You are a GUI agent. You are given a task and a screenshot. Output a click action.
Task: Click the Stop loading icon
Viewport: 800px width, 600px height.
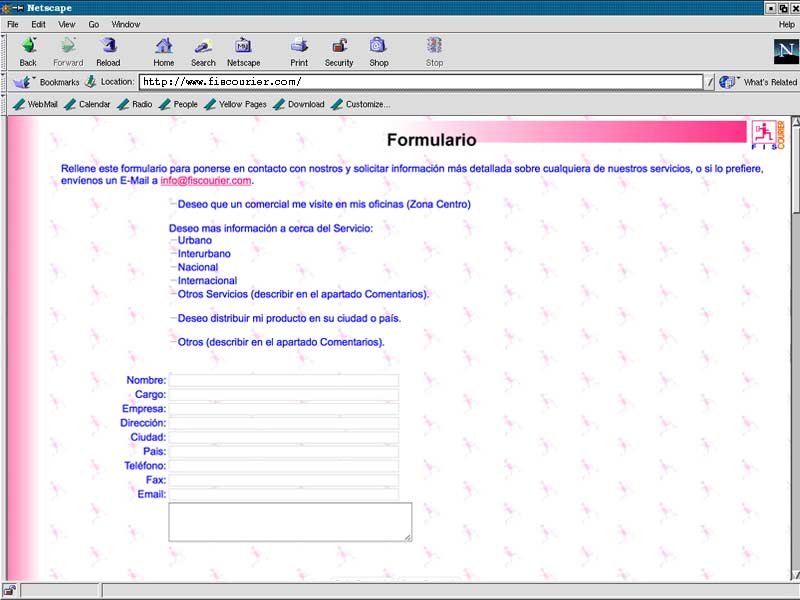(x=434, y=52)
